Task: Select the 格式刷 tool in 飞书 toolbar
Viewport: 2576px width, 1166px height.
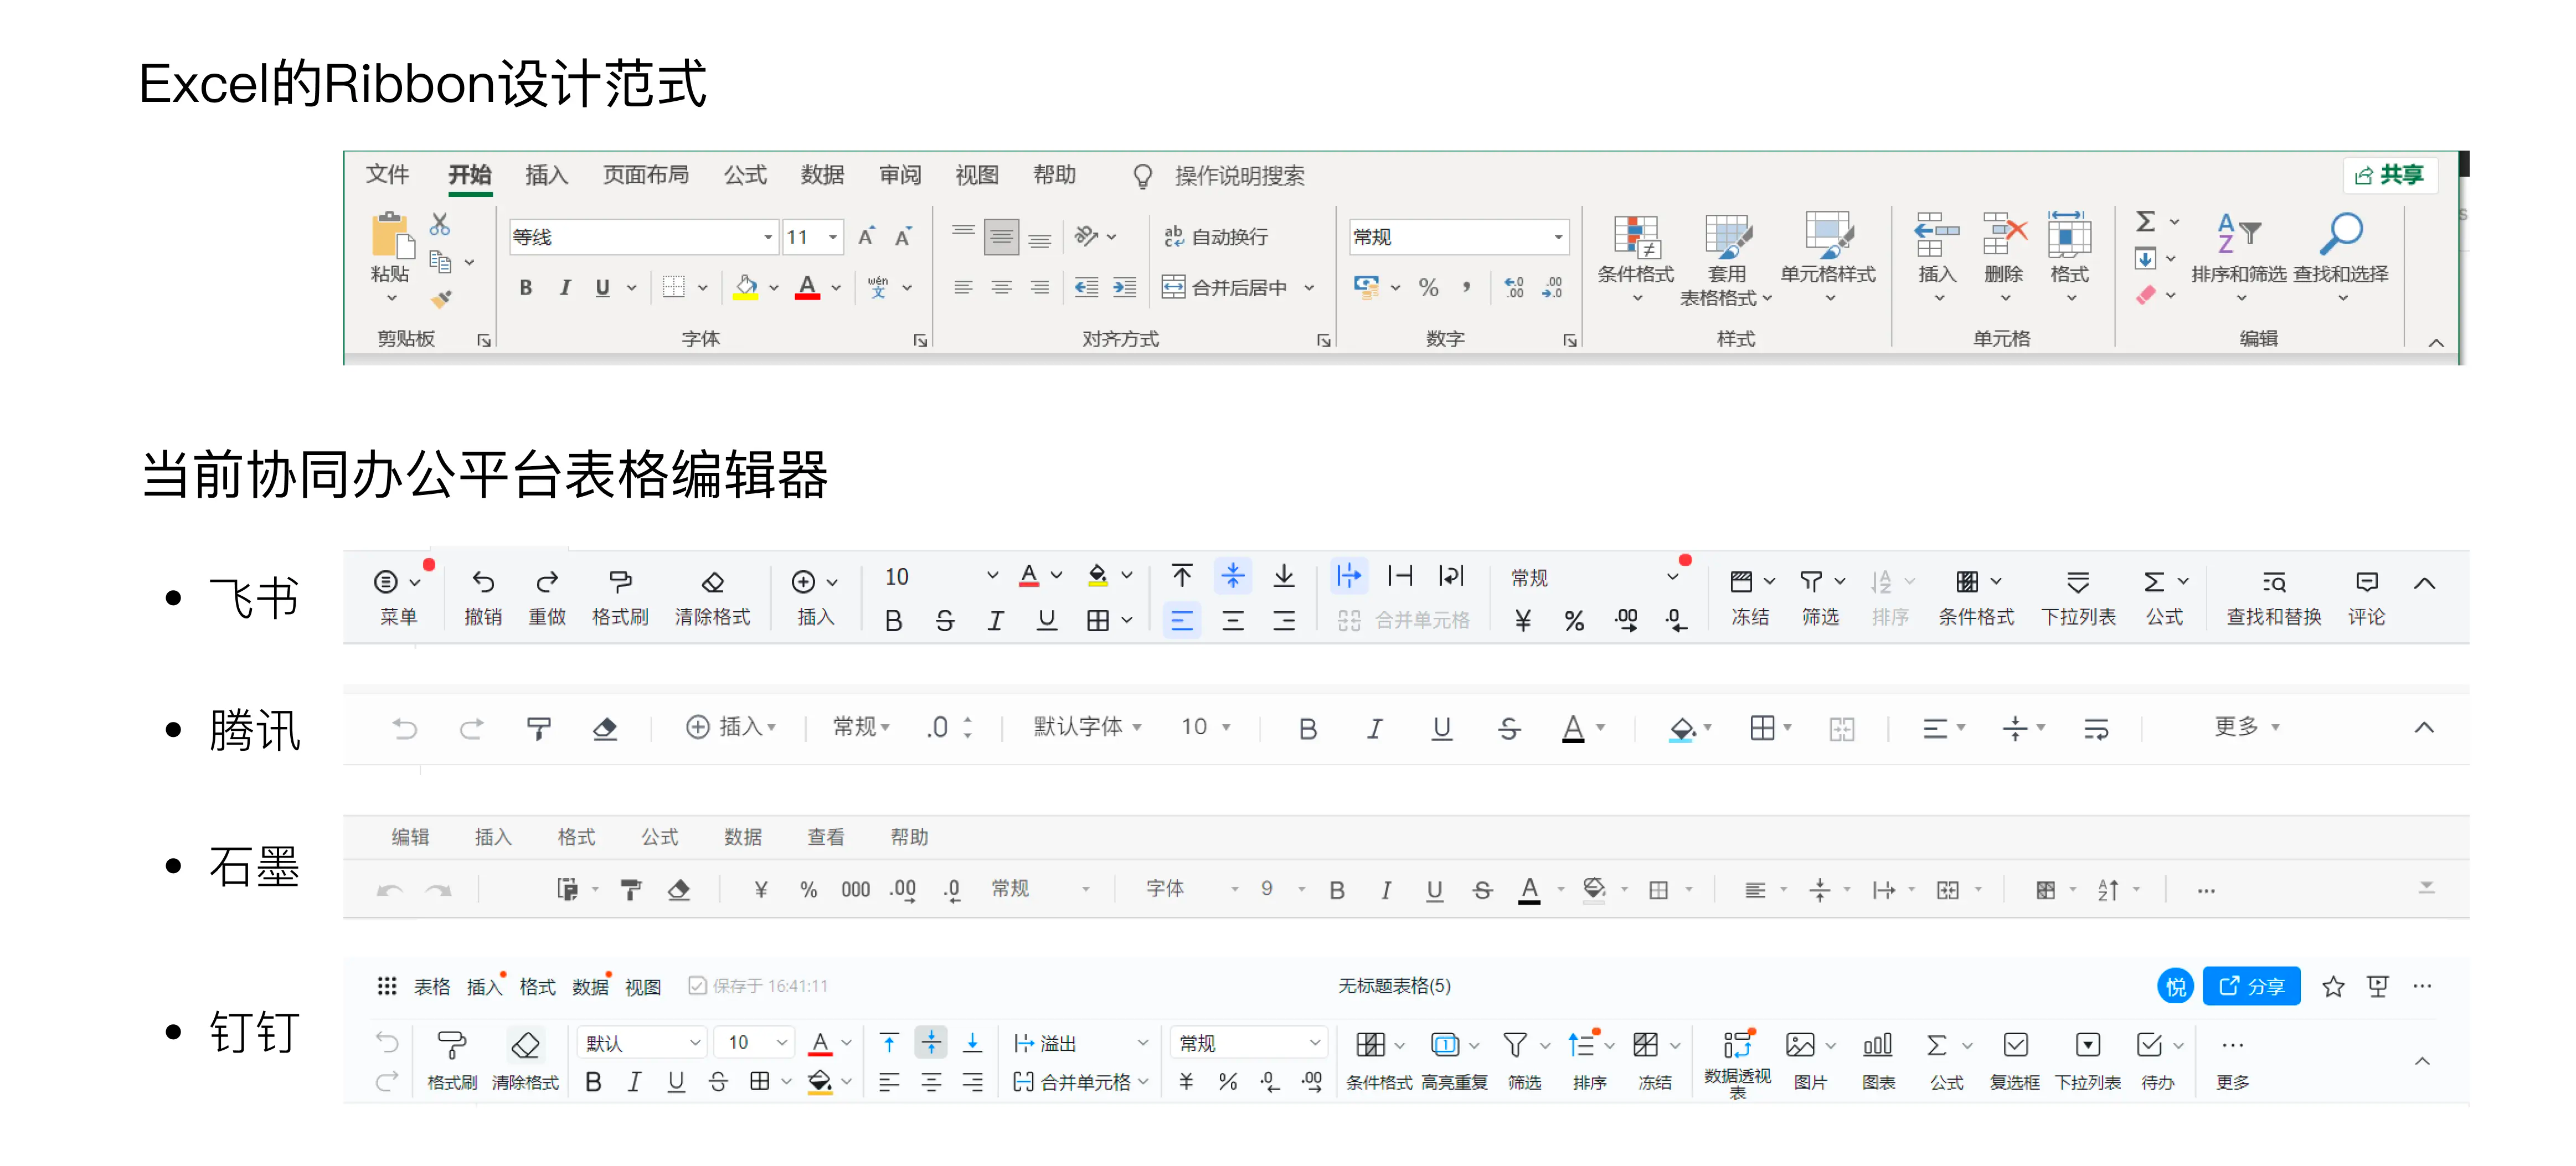Action: (620, 597)
